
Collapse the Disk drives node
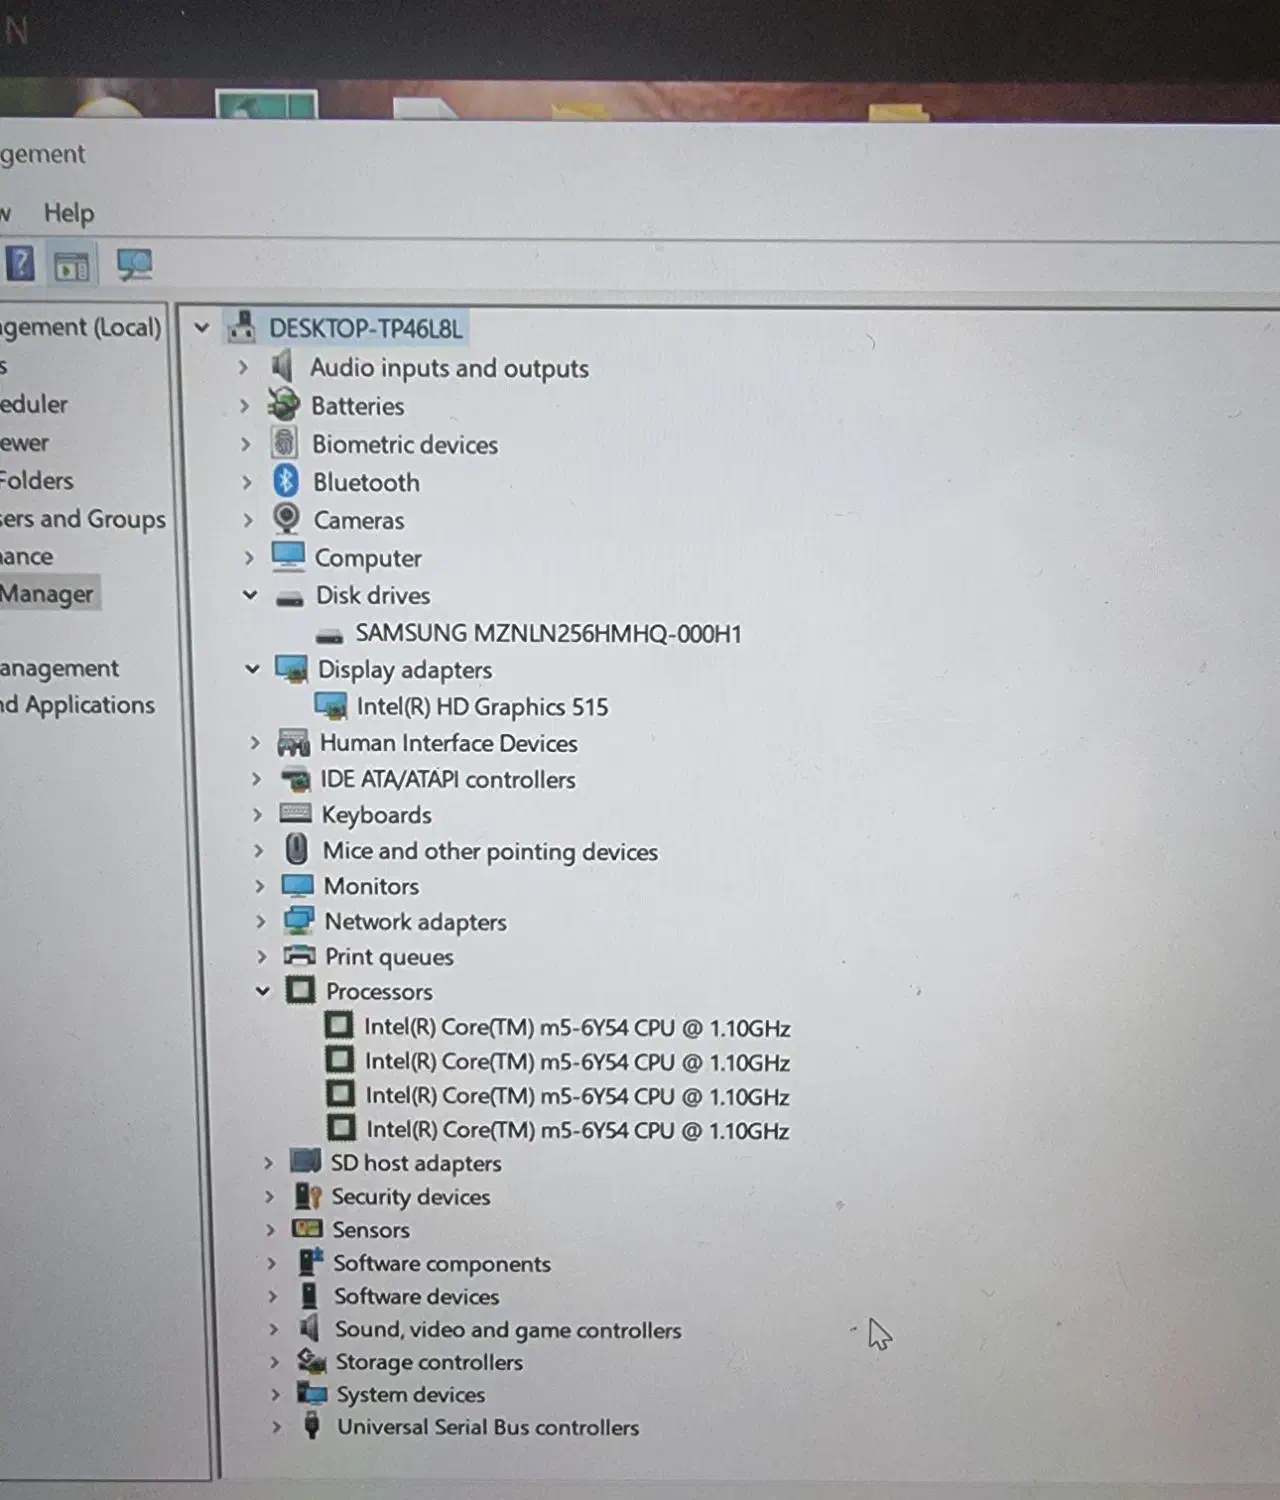(x=250, y=595)
